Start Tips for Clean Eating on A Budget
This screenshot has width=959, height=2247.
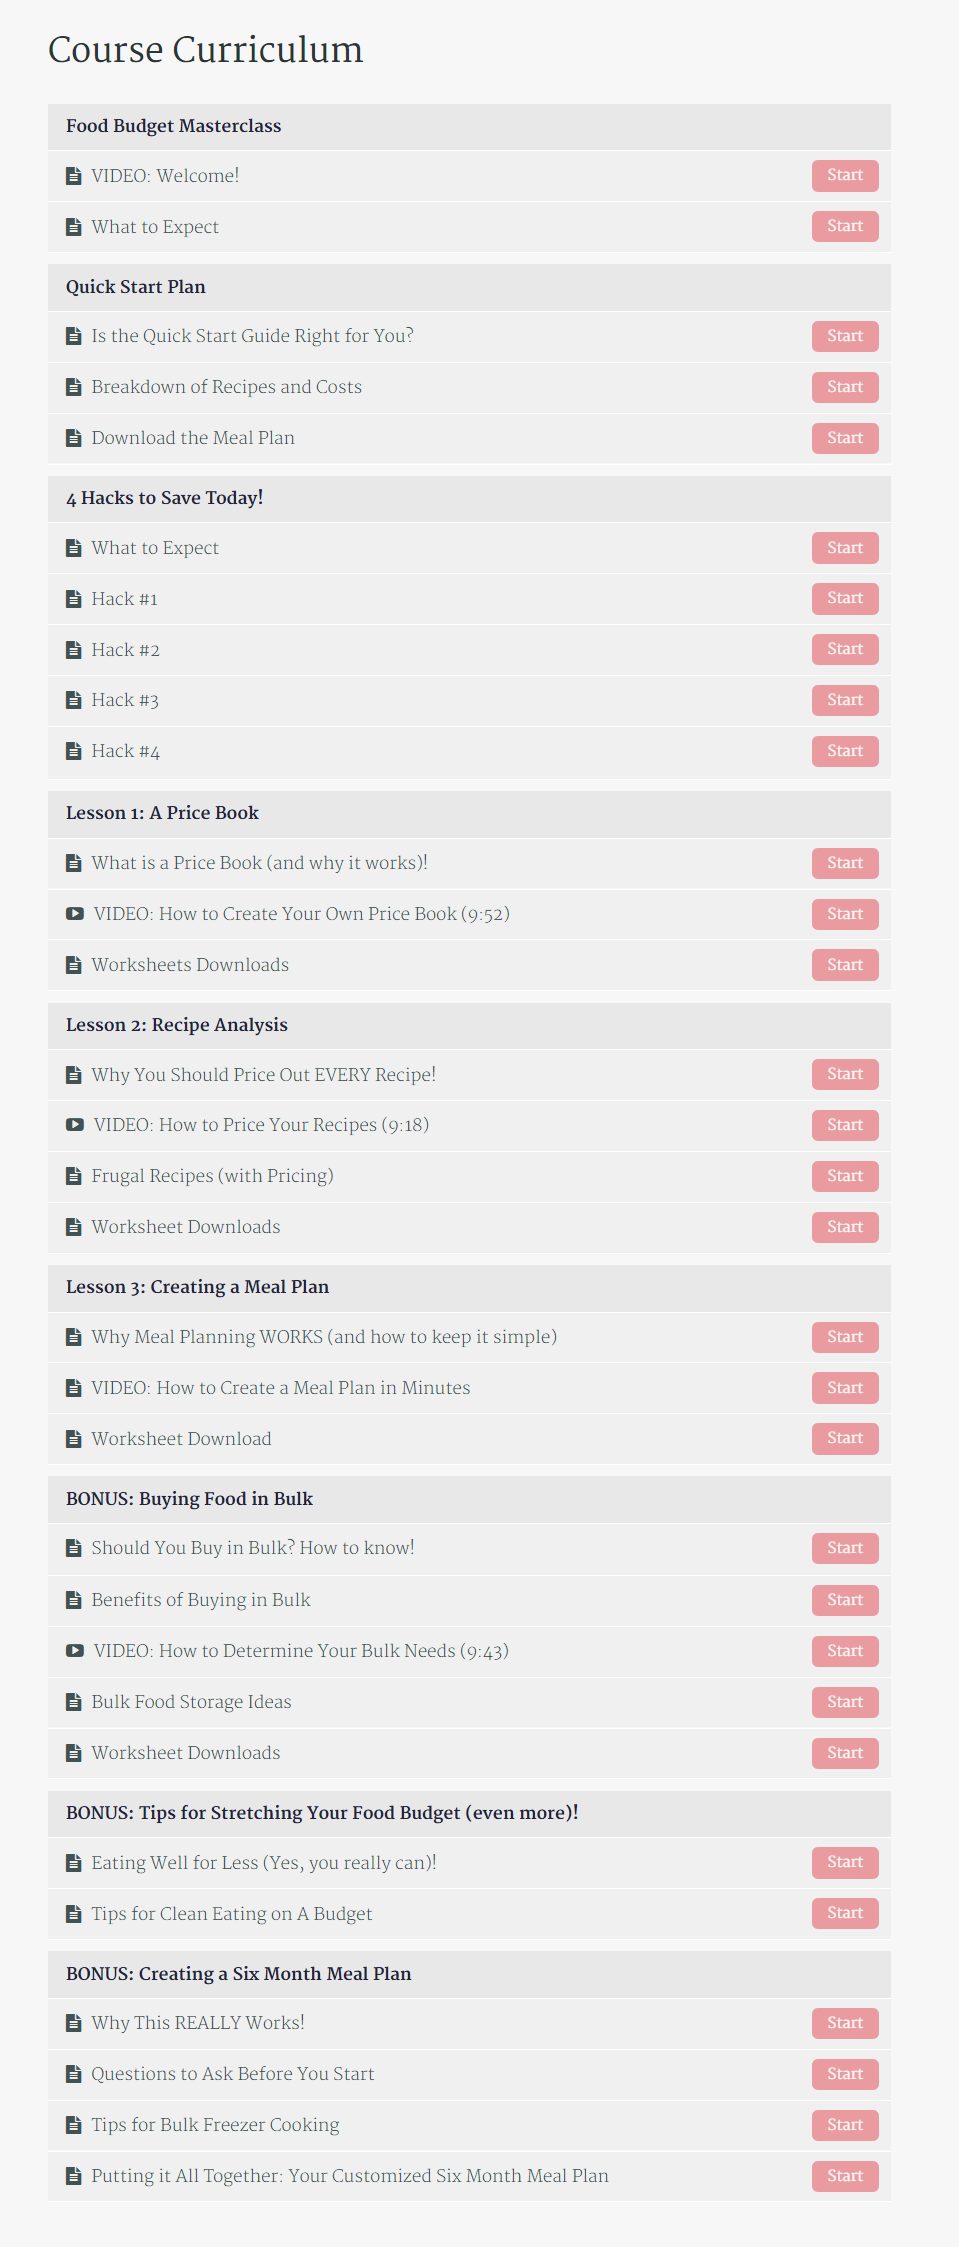coord(845,1913)
